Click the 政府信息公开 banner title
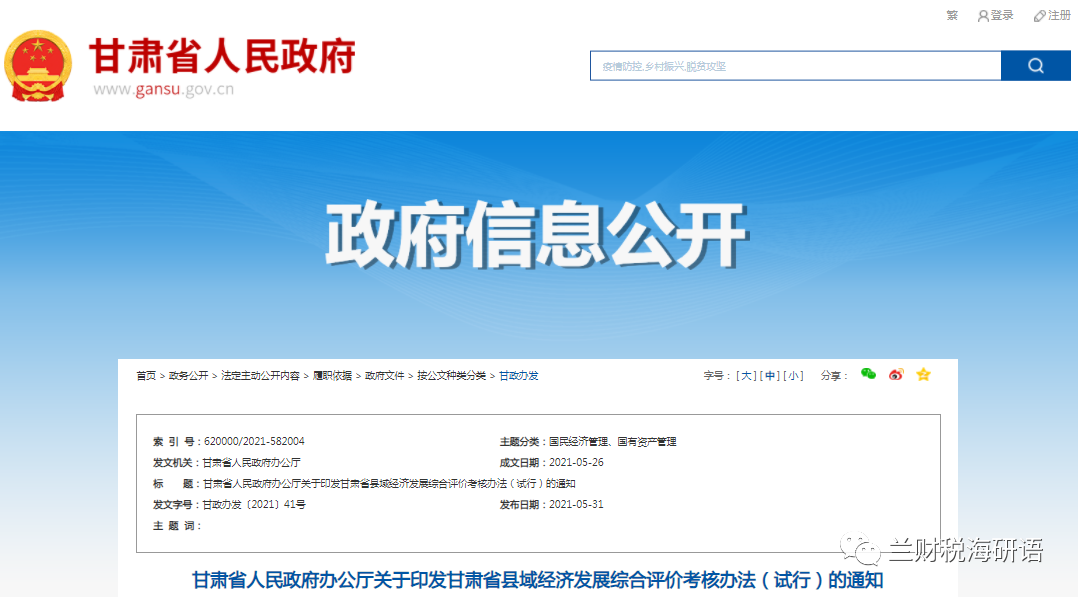 pos(536,235)
